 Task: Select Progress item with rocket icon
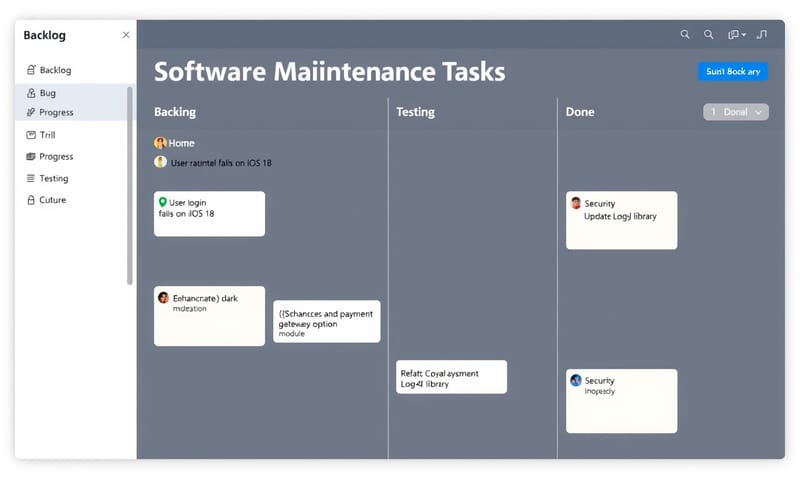pyautogui.click(x=56, y=113)
